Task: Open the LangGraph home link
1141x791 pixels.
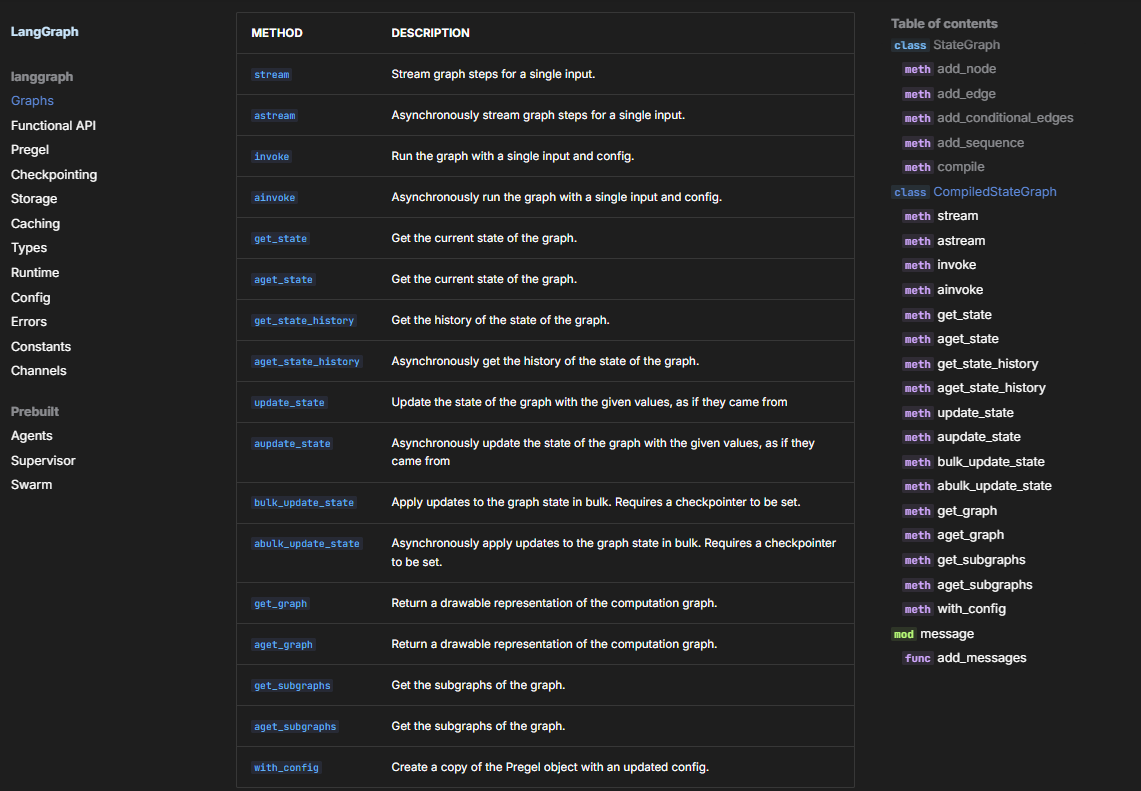Action: point(44,32)
